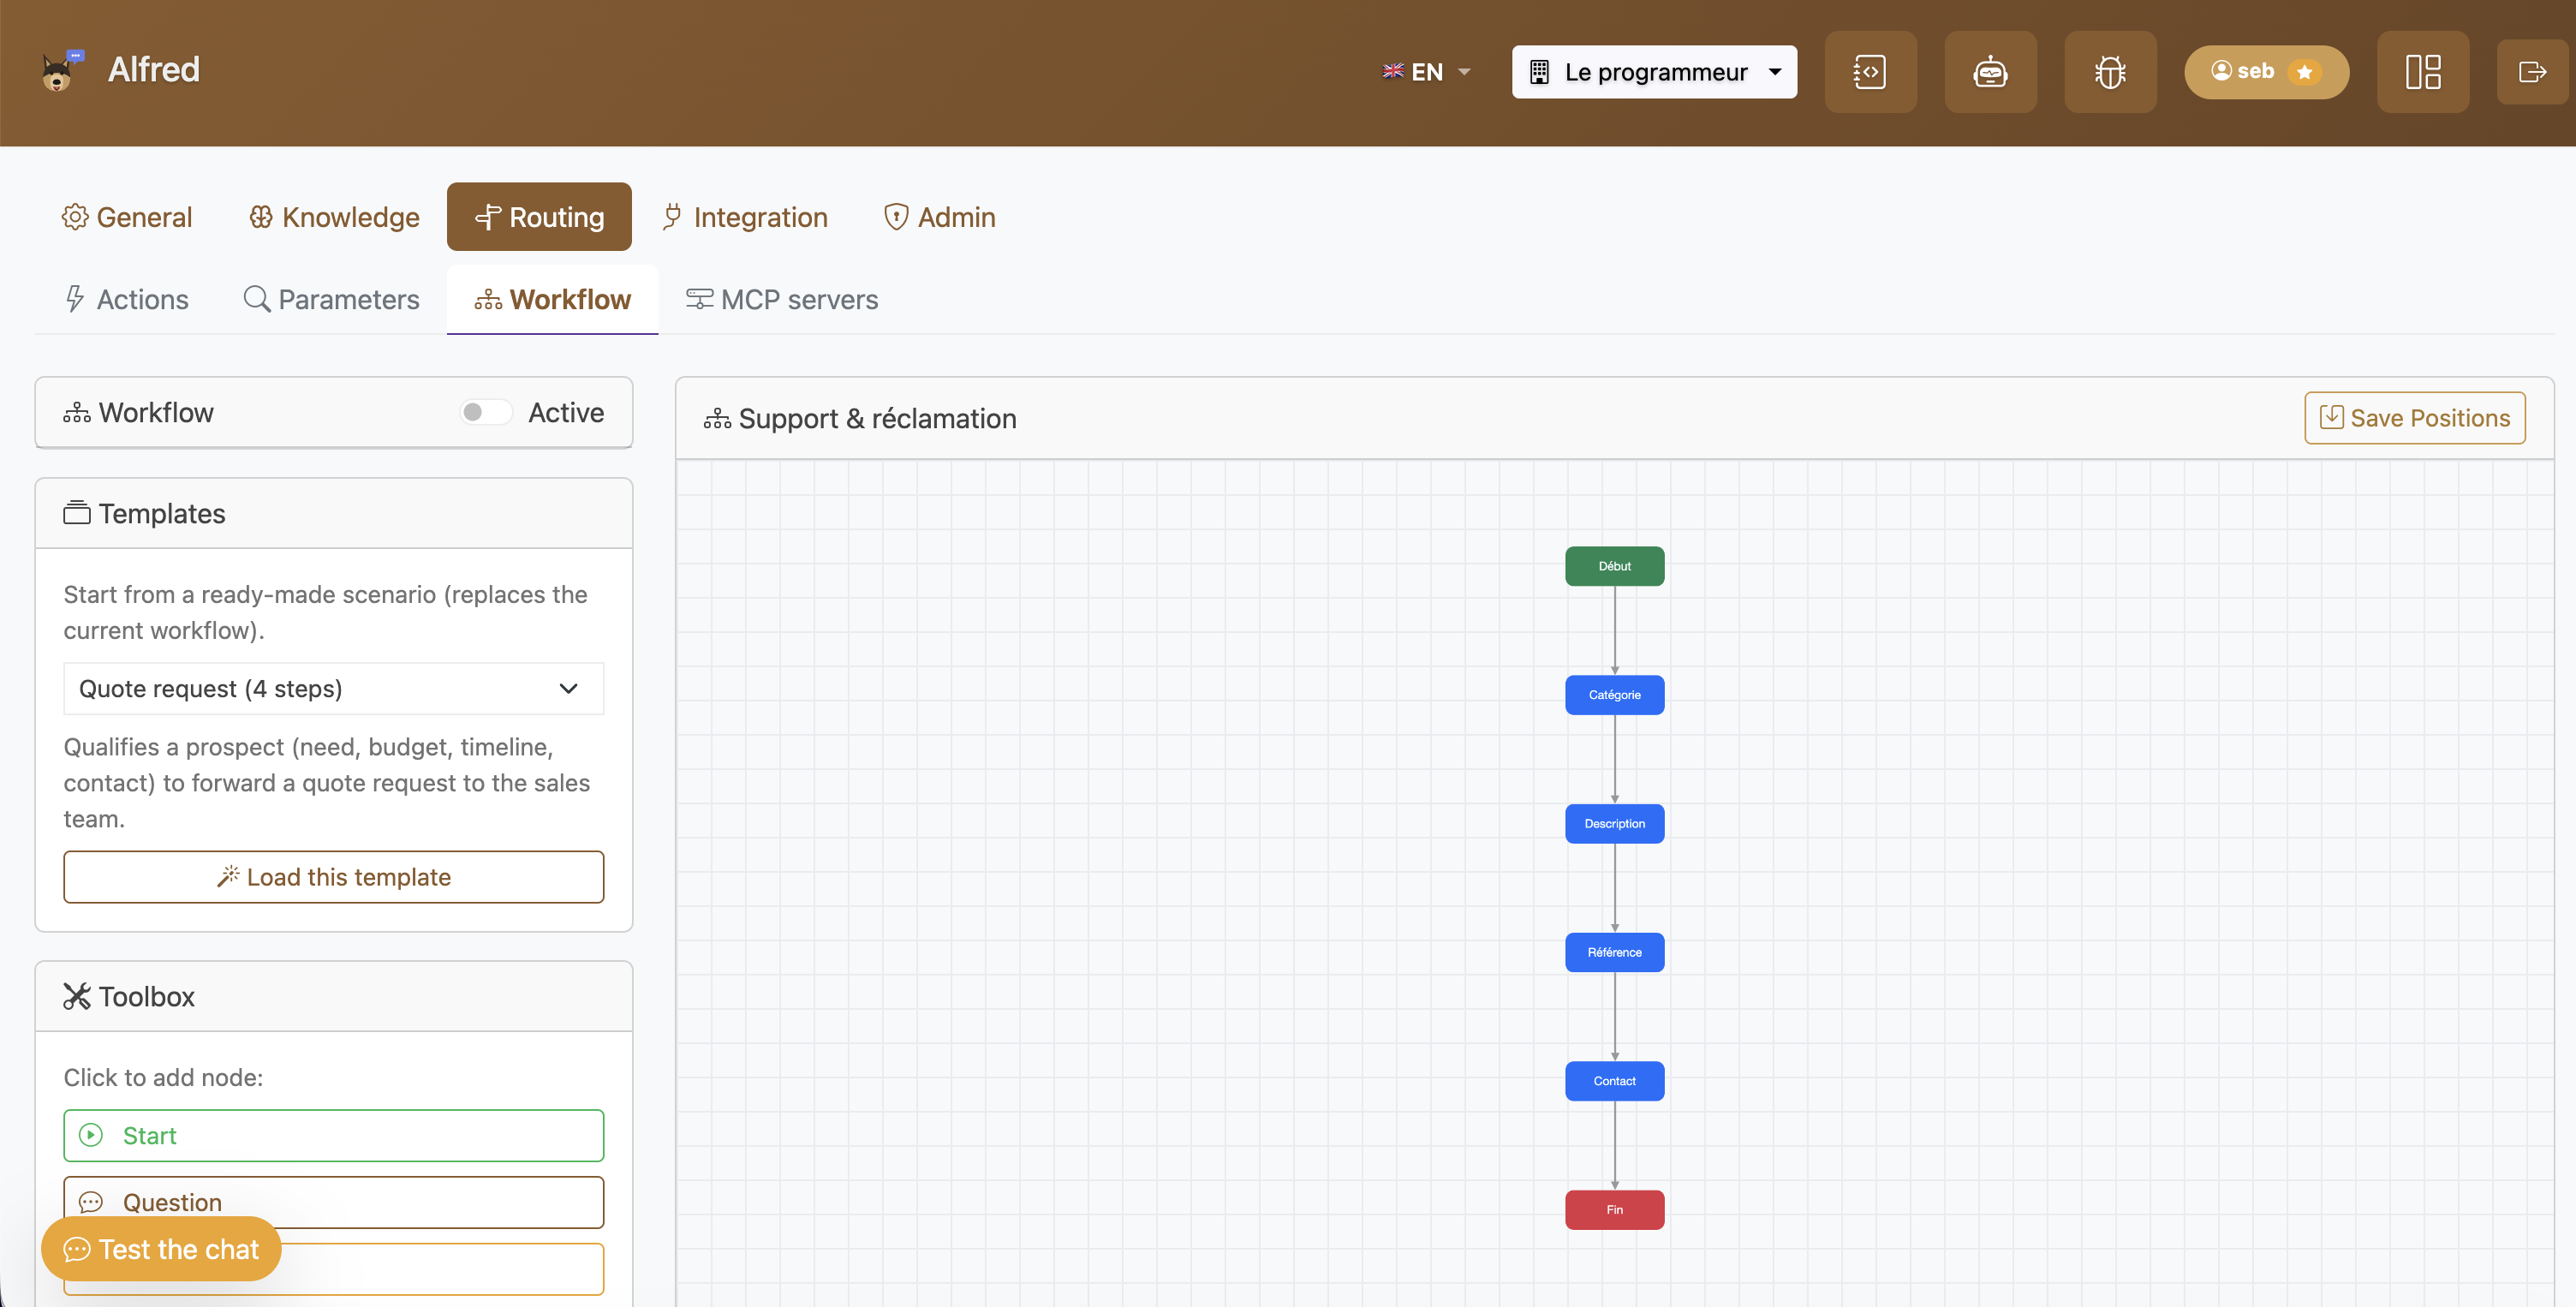The image size is (2576, 1307).
Task: Click the magic wand icon in Load template
Action: click(228, 877)
